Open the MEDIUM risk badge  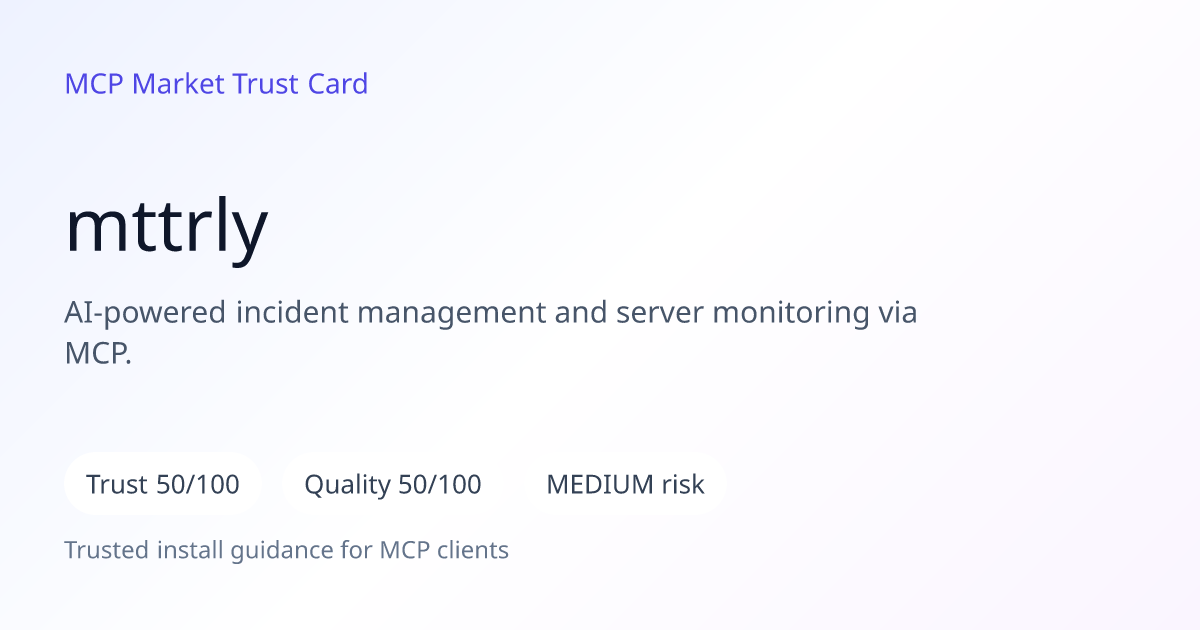click(625, 484)
